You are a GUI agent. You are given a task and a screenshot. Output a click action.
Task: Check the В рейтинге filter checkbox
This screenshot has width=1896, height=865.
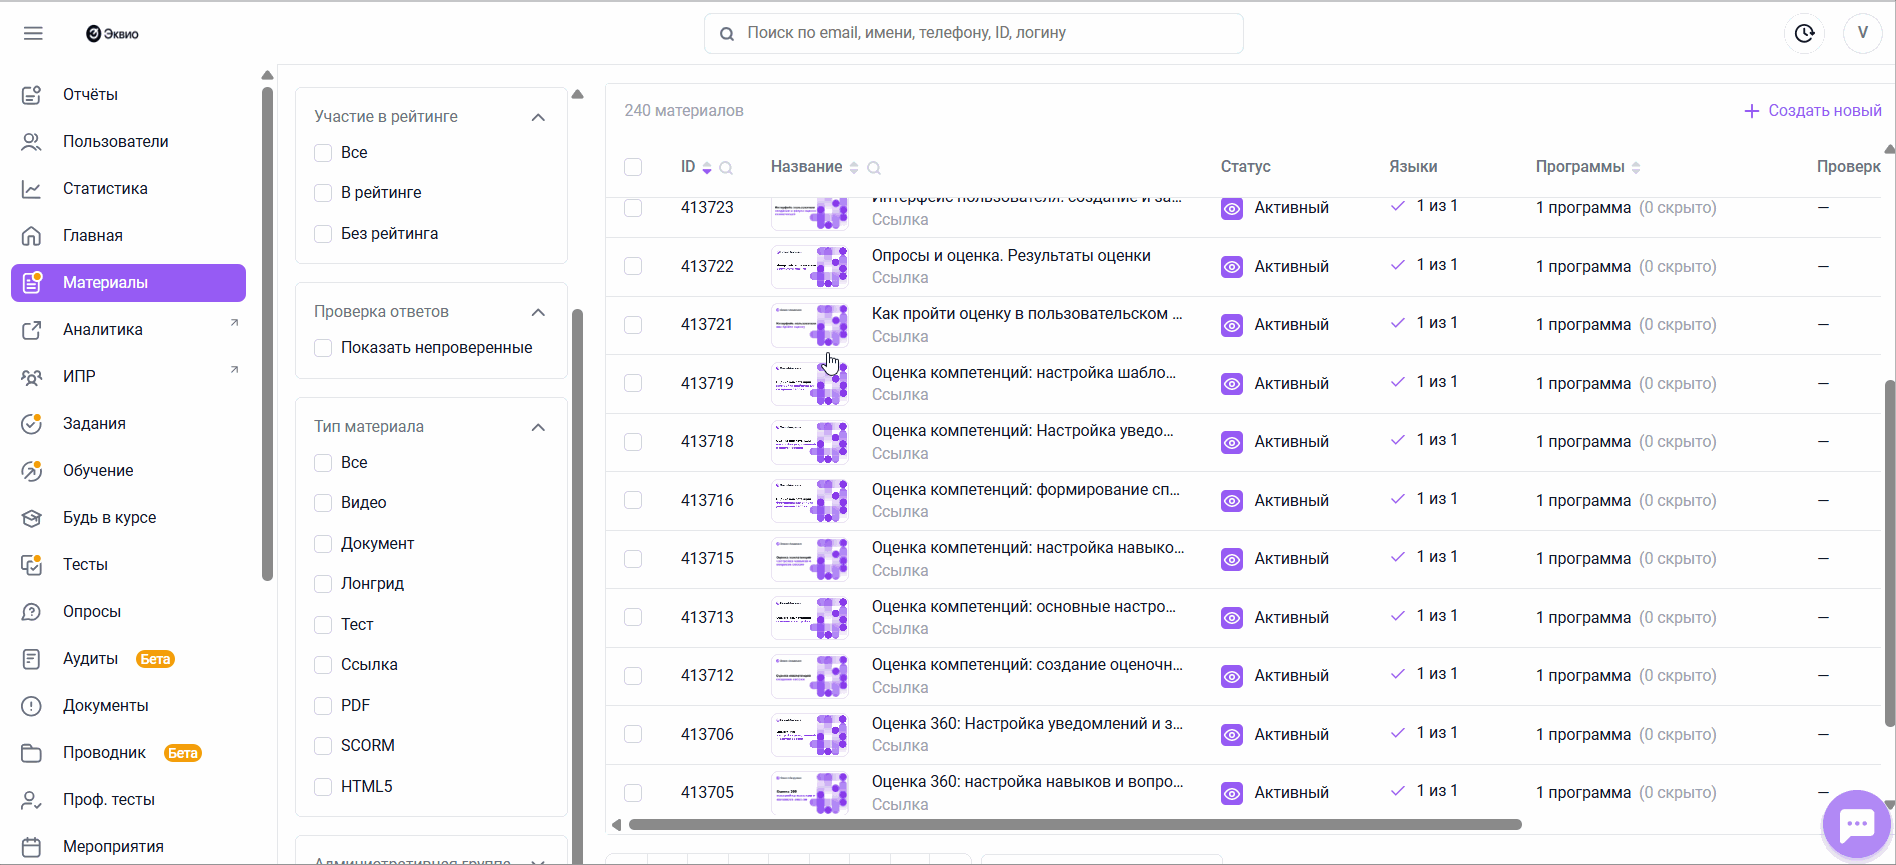click(x=323, y=193)
